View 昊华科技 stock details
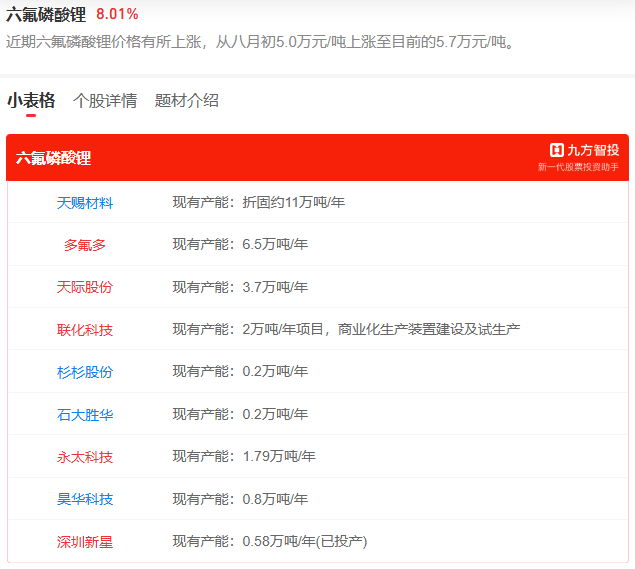Viewport: 635px width, 569px height. pyautogui.click(x=85, y=499)
